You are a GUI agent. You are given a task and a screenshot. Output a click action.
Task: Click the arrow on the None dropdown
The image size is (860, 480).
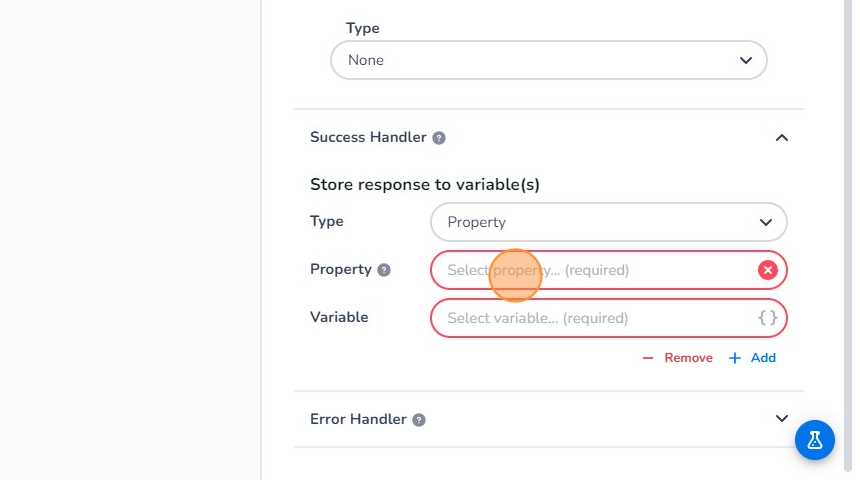(745, 60)
